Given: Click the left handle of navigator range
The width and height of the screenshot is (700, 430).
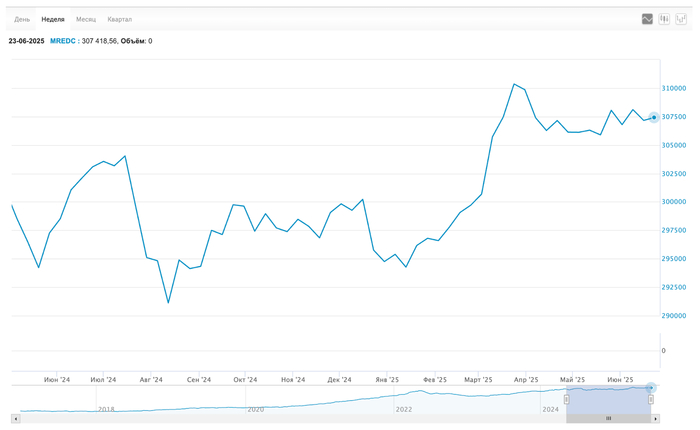Looking at the screenshot, I should pos(566,399).
